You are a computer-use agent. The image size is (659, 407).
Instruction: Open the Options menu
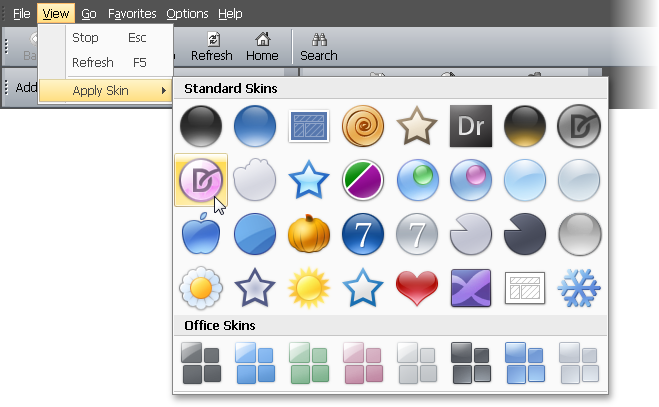click(x=187, y=14)
